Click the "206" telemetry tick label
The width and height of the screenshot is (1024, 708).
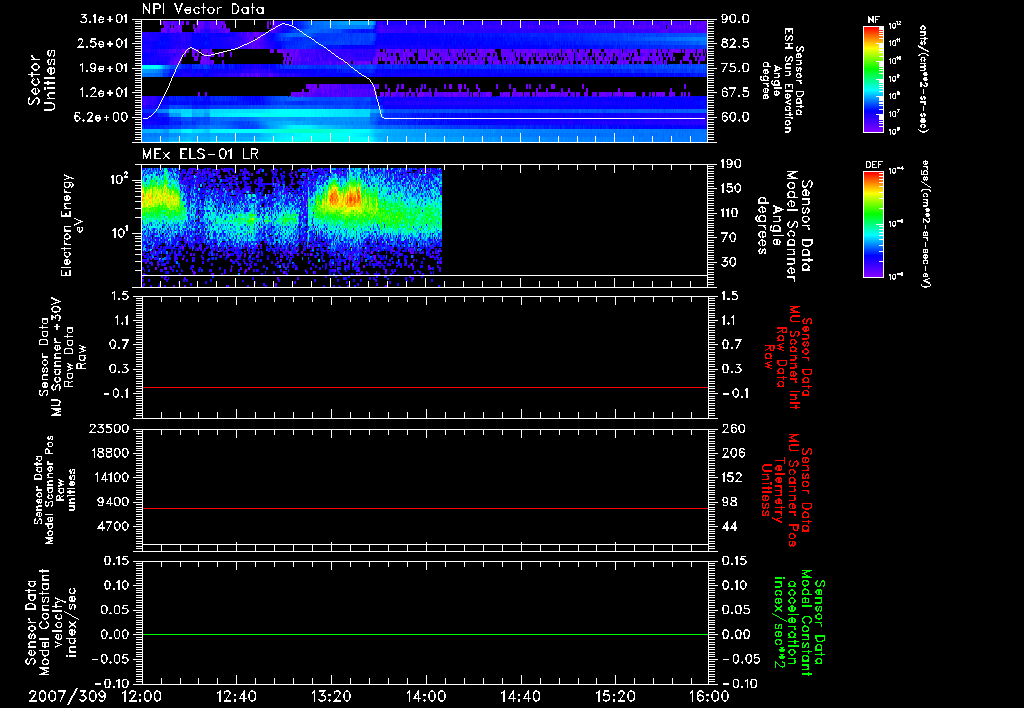point(732,453)
